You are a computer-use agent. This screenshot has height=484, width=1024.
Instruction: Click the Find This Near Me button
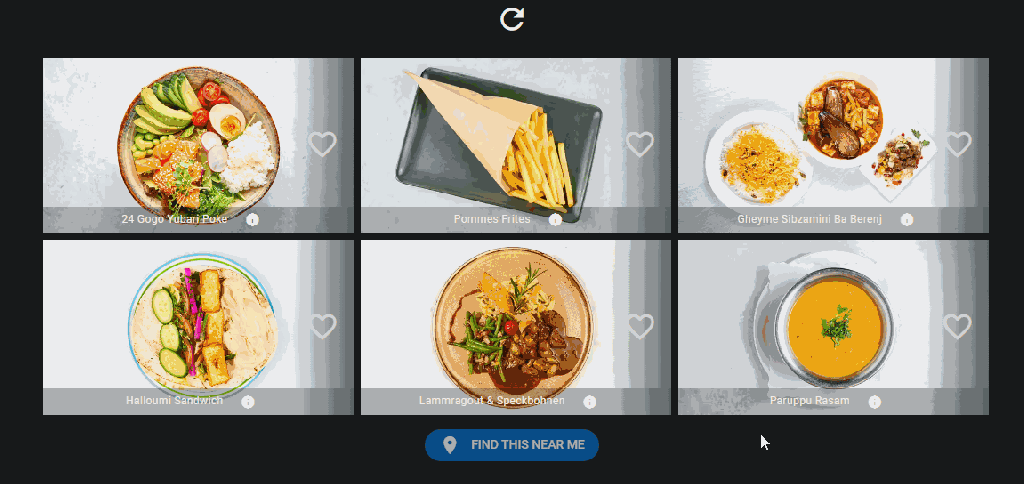pos(512,445)
